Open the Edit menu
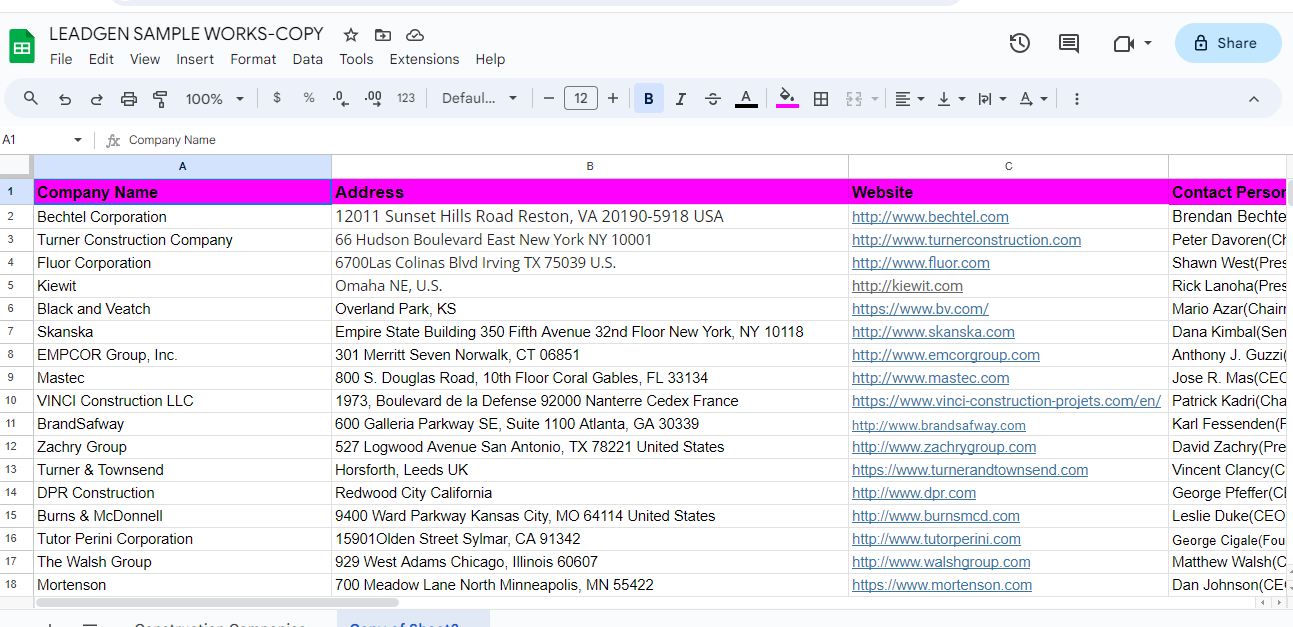 click(x=101, y=59)
